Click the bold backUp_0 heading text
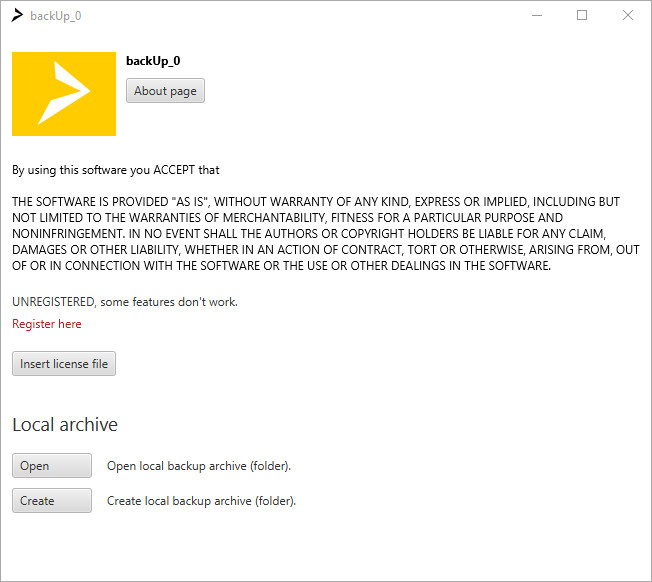The image size is (652, 582). tap(153, 61)
